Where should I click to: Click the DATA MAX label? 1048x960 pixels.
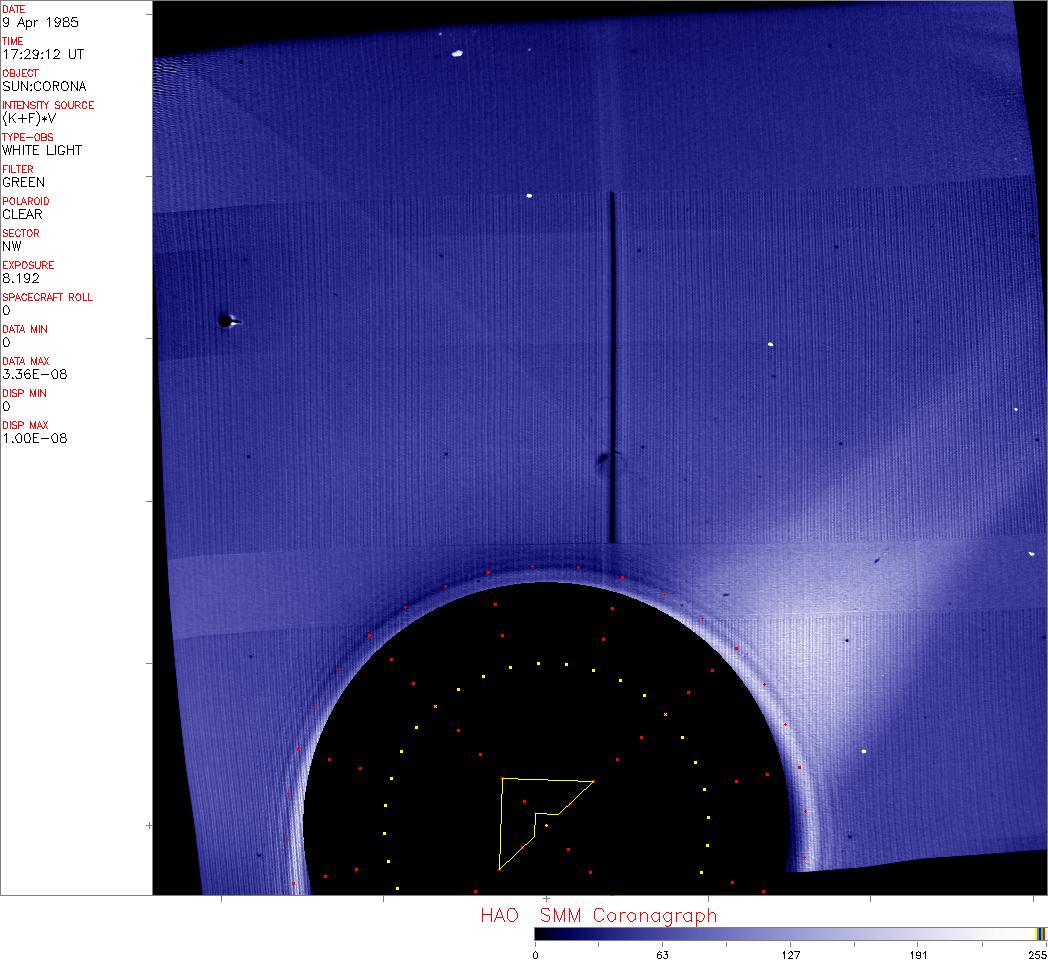click(25, 362)
